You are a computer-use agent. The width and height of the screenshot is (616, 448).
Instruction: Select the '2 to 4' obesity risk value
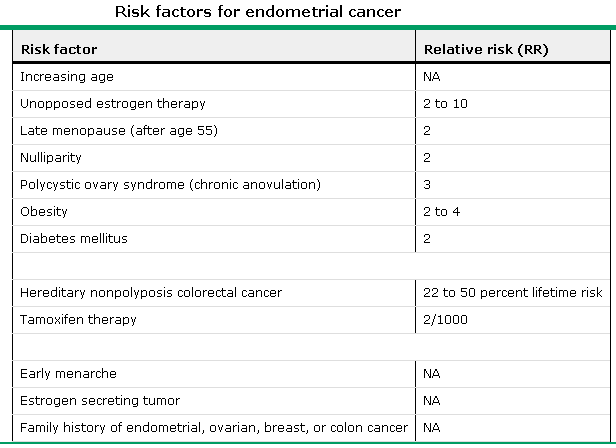[441, 211]
